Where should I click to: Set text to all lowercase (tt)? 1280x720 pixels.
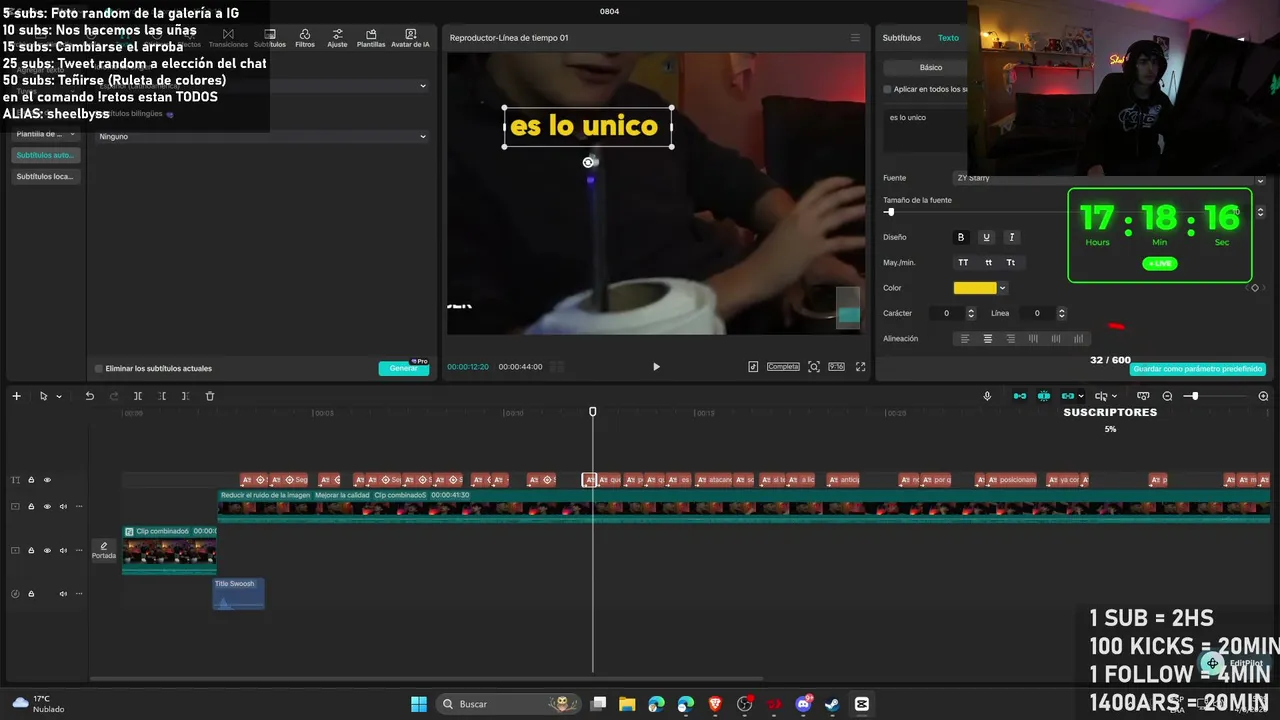coord(989,263)
